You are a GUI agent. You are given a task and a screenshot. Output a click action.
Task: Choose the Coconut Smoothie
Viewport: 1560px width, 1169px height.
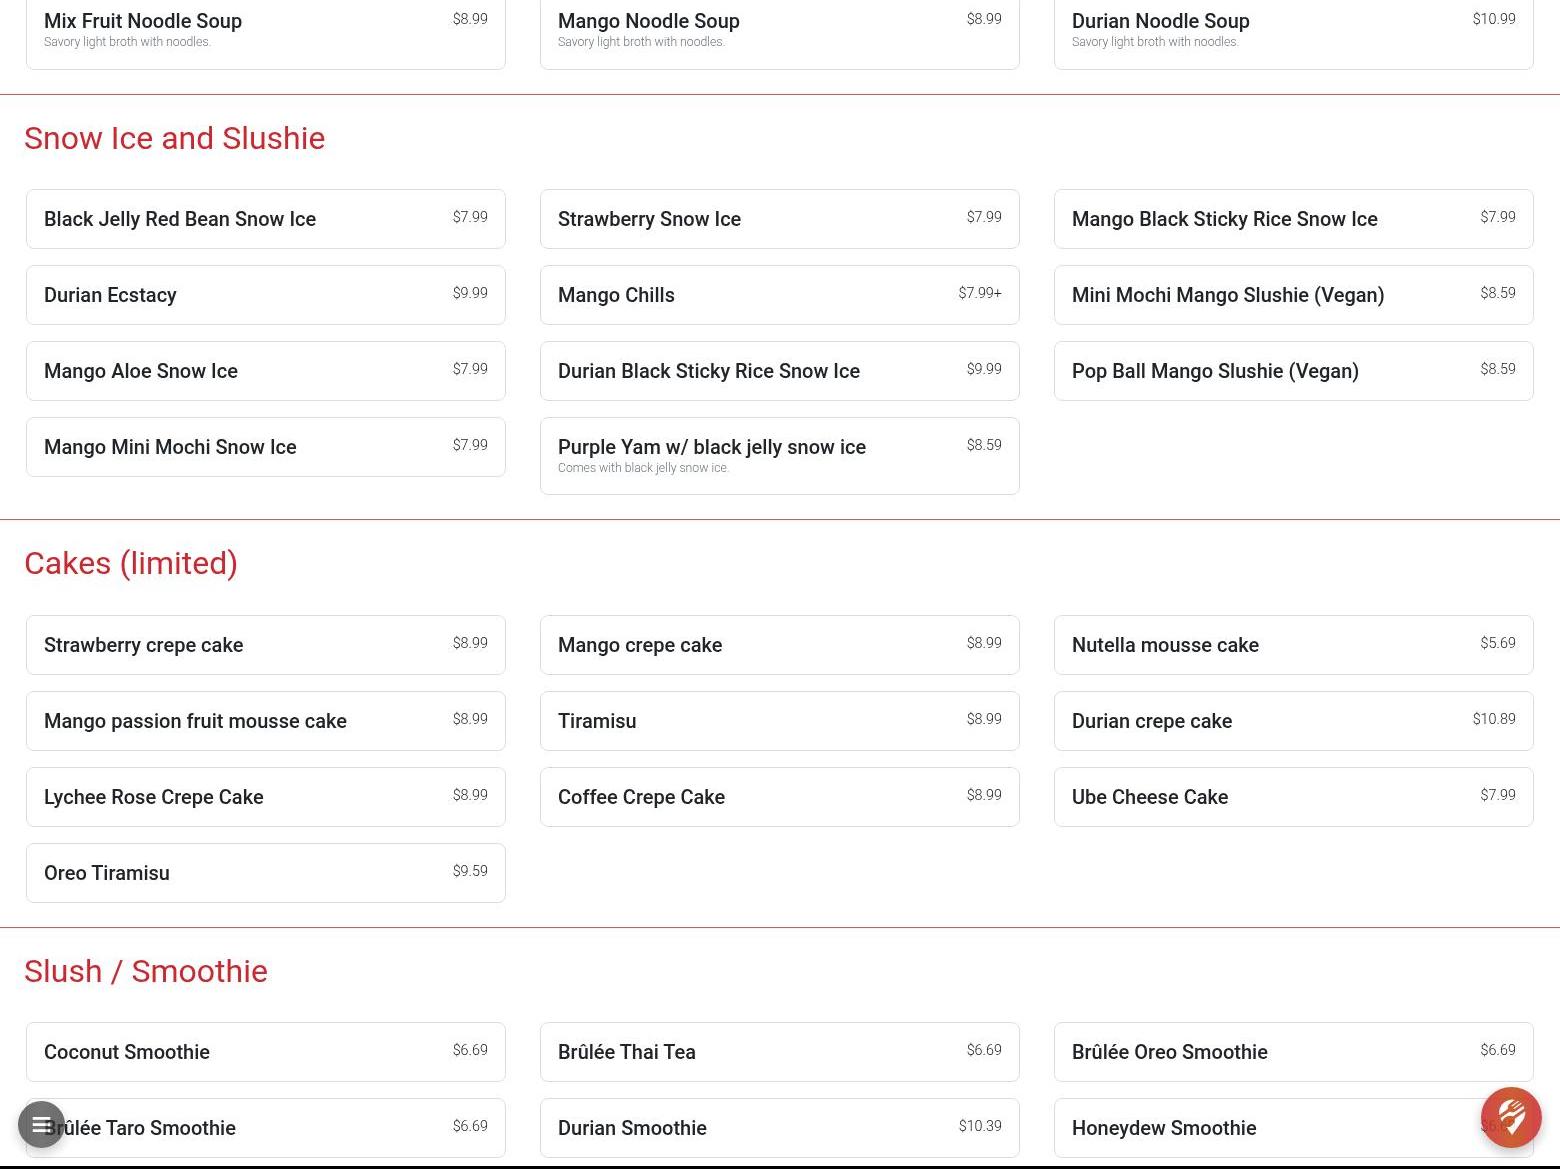(x=266, y=1052)
